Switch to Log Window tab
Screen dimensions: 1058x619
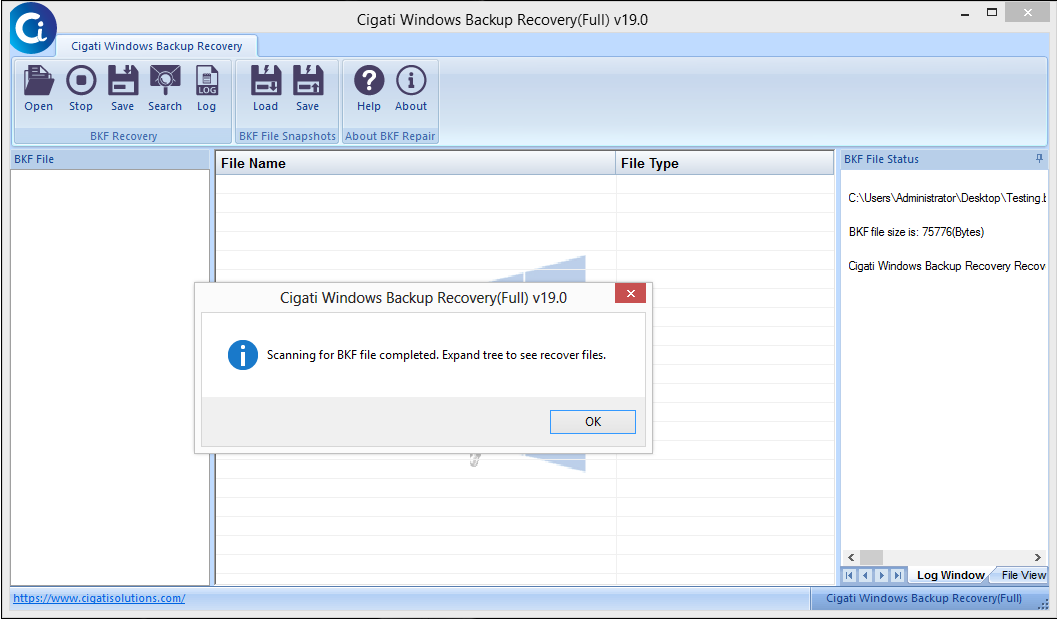pyautogui.click(x=950, y=575)
